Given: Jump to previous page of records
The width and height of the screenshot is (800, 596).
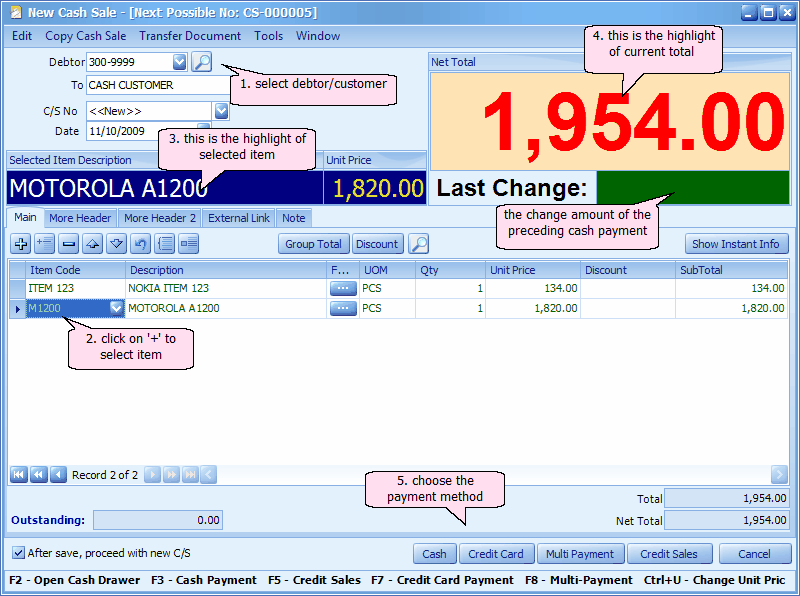Looking at the screenshot, I should [38, 475].
